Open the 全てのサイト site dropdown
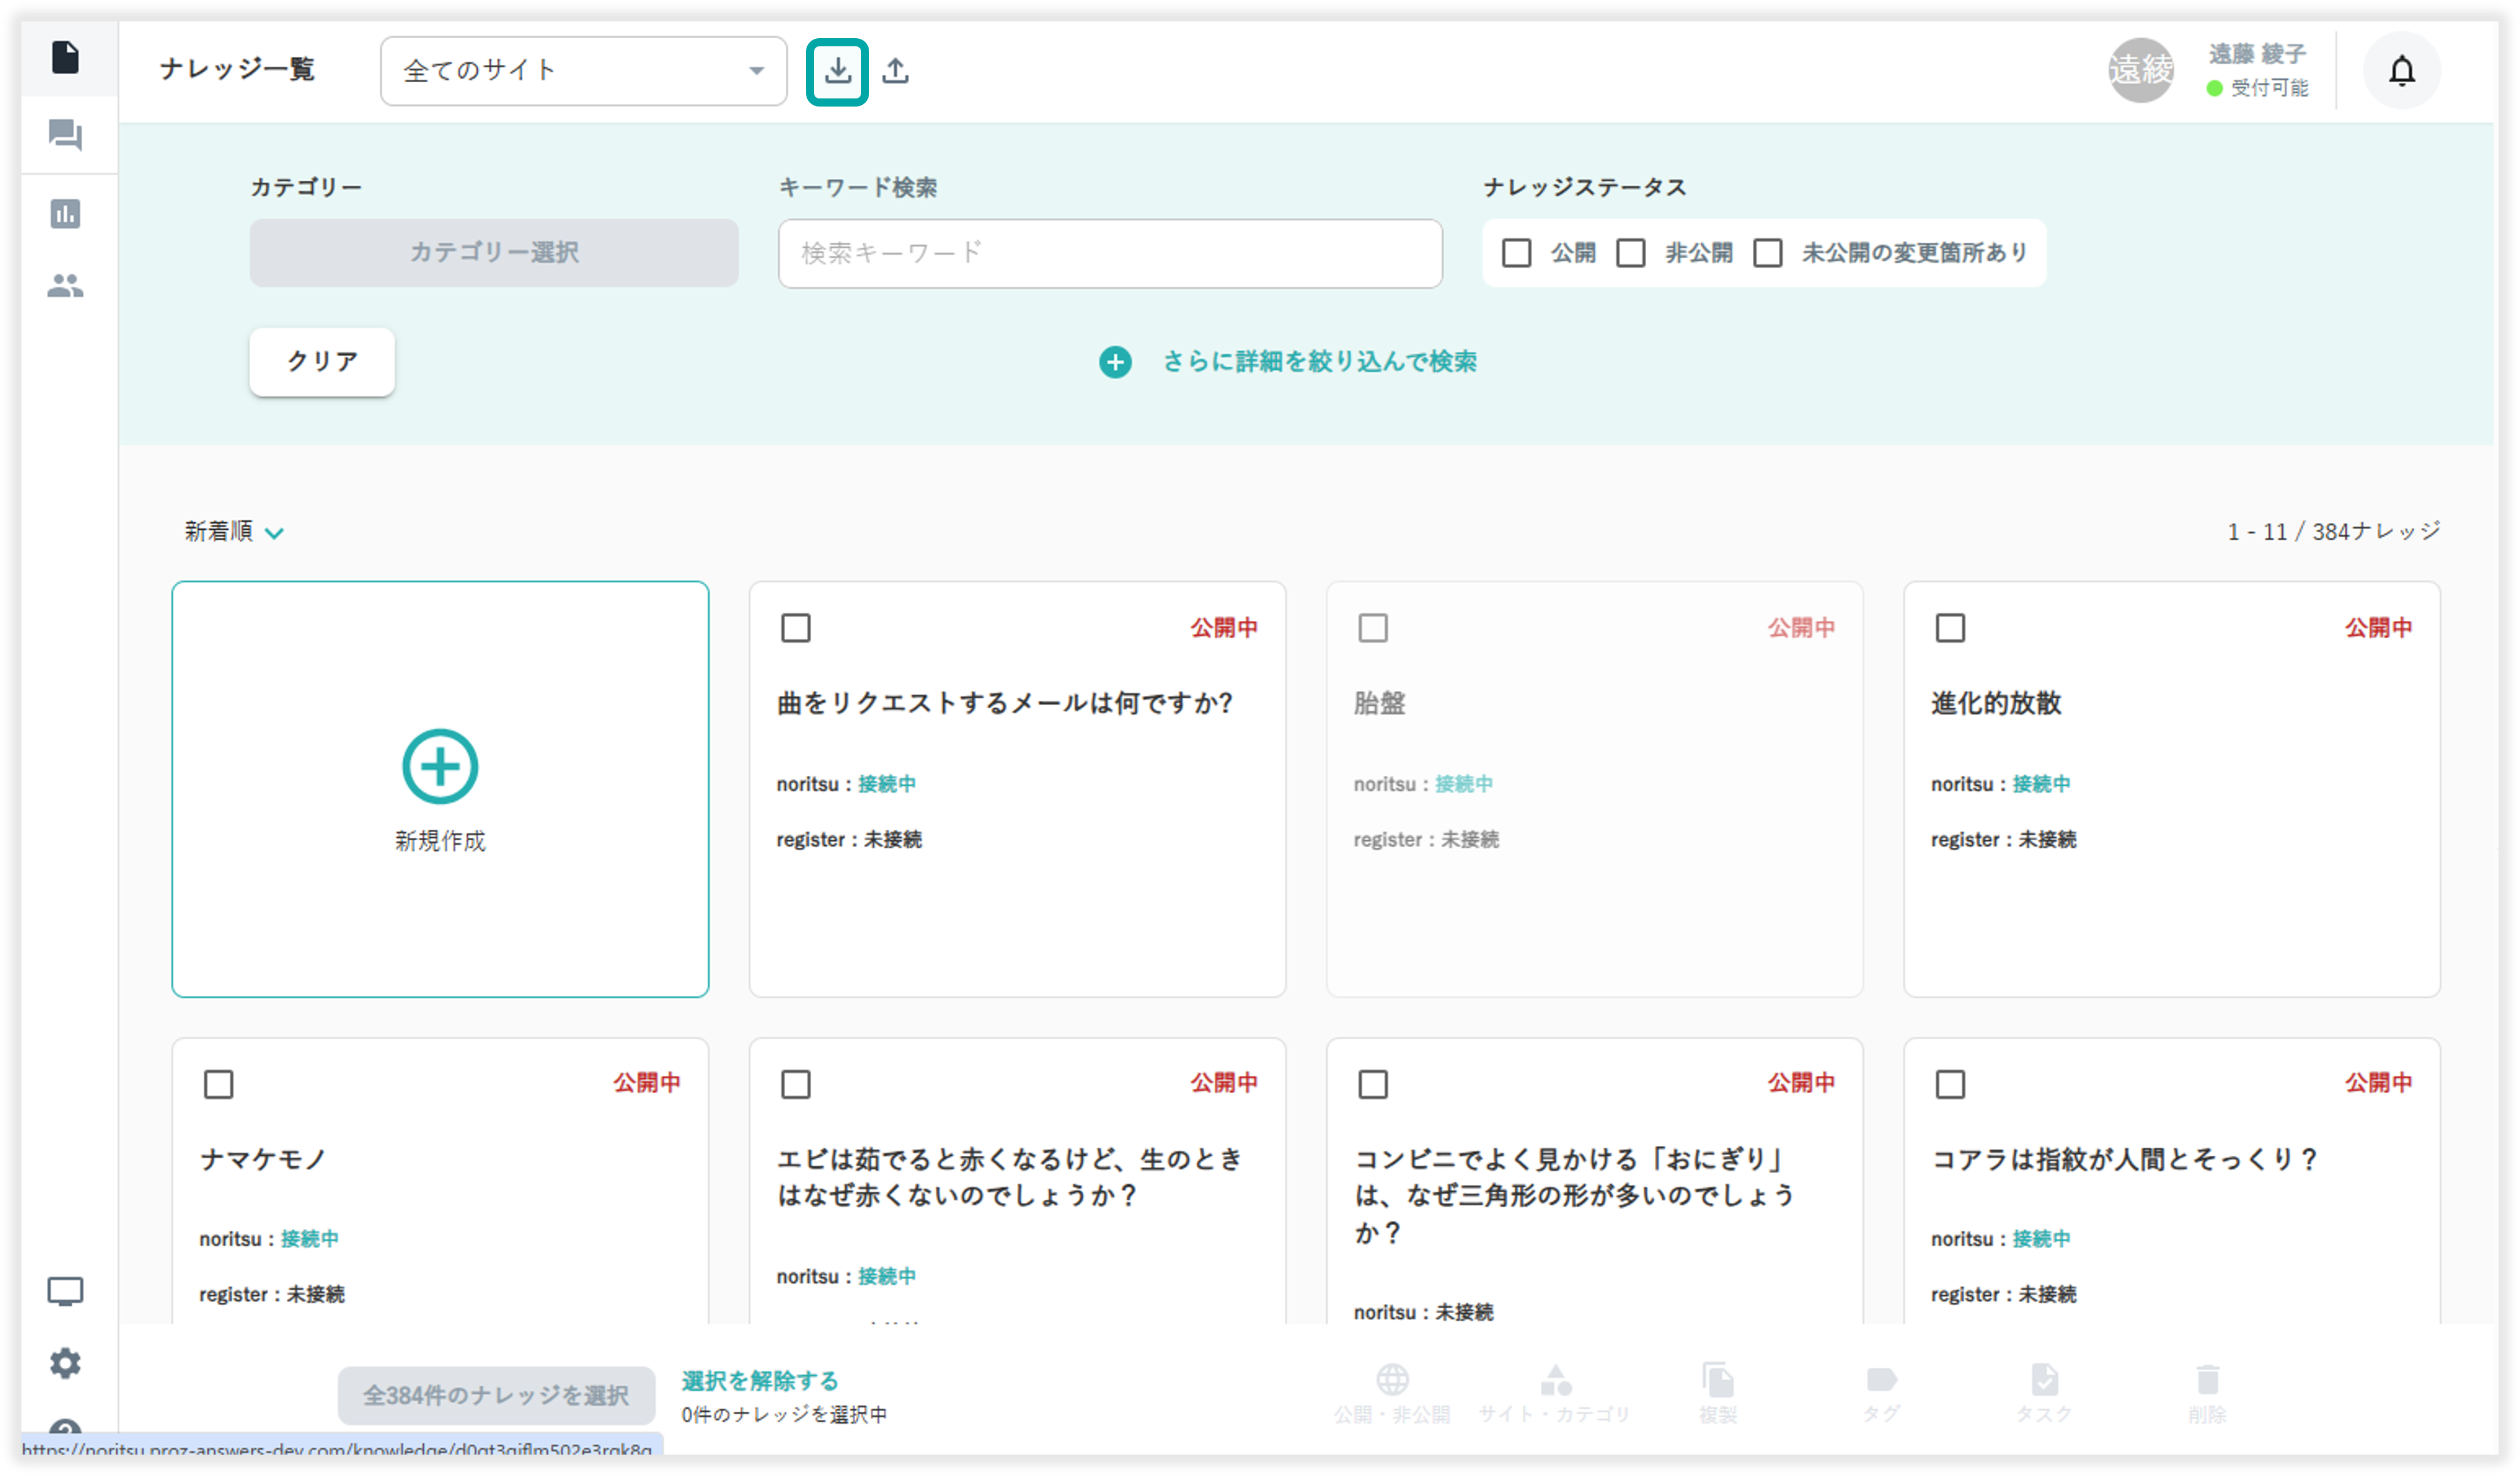The height and width of the screenshot is (1476, 2520). click(583, 71)
